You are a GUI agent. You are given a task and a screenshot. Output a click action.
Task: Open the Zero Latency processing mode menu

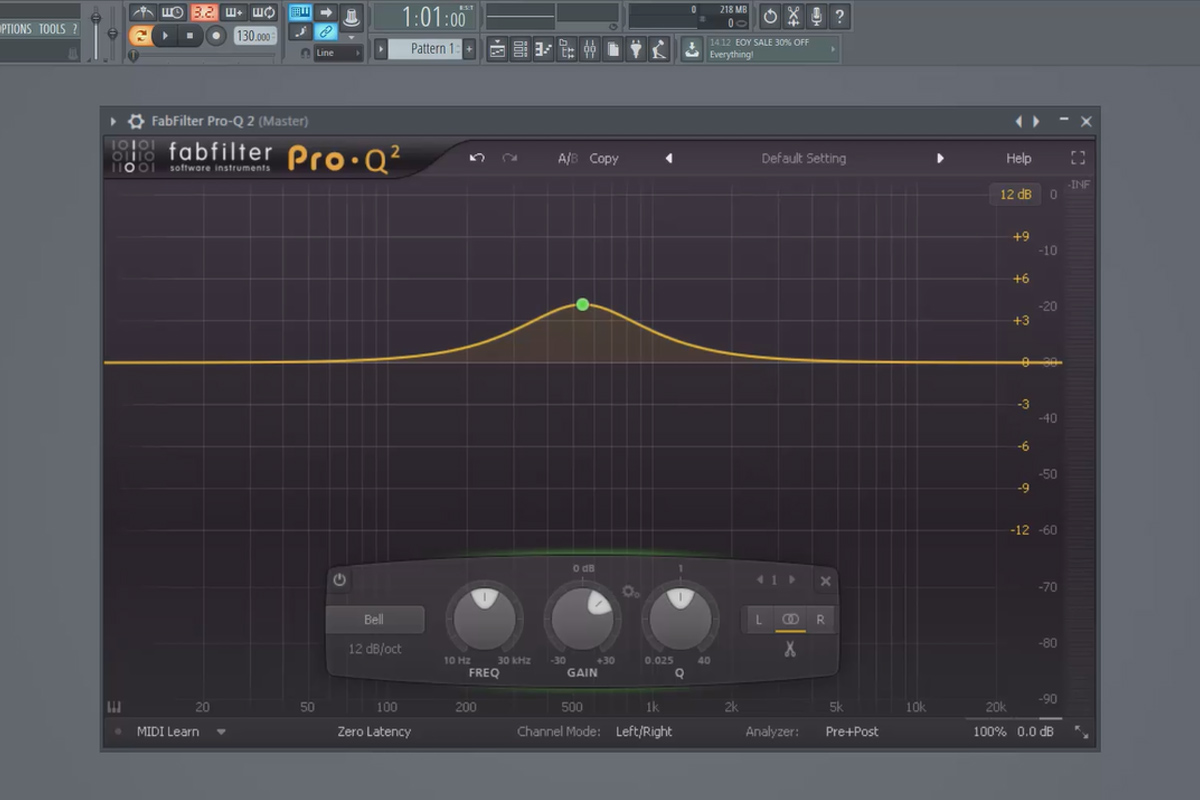374,732
